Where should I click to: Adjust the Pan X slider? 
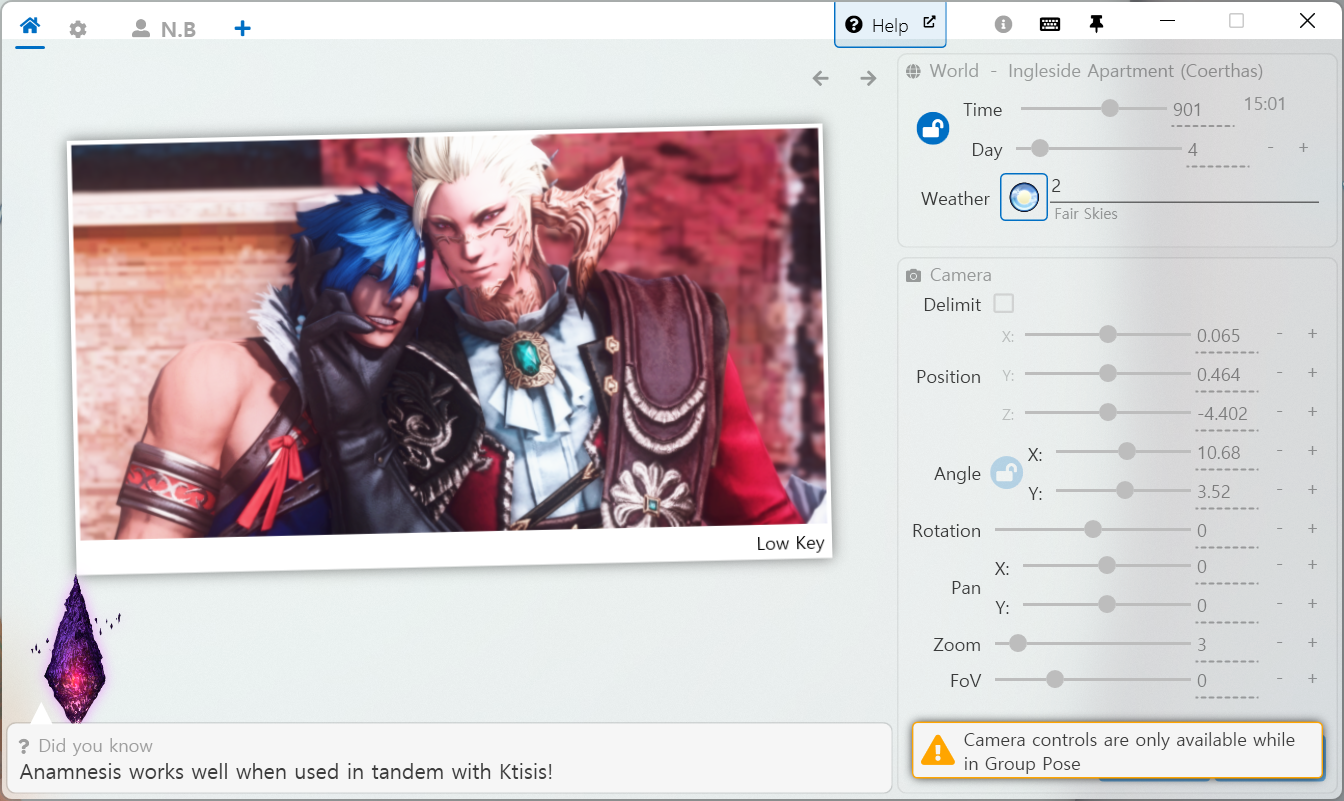point(1106,565)
